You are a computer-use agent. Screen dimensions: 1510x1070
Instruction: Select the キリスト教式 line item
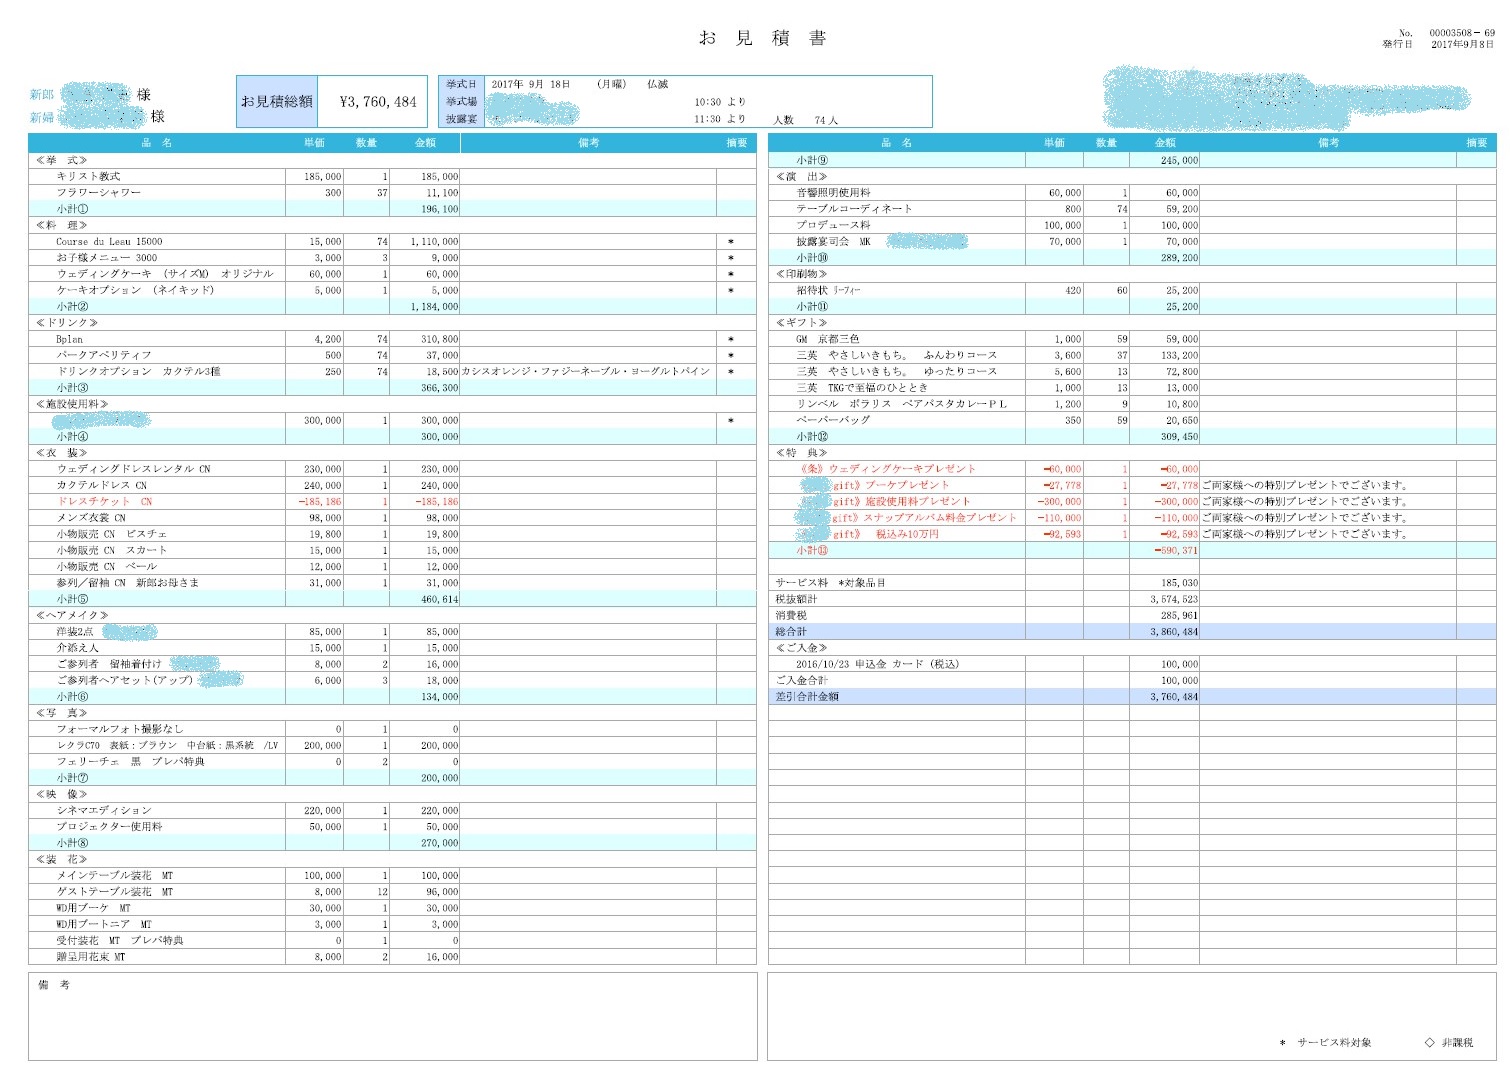coord(88,176)
